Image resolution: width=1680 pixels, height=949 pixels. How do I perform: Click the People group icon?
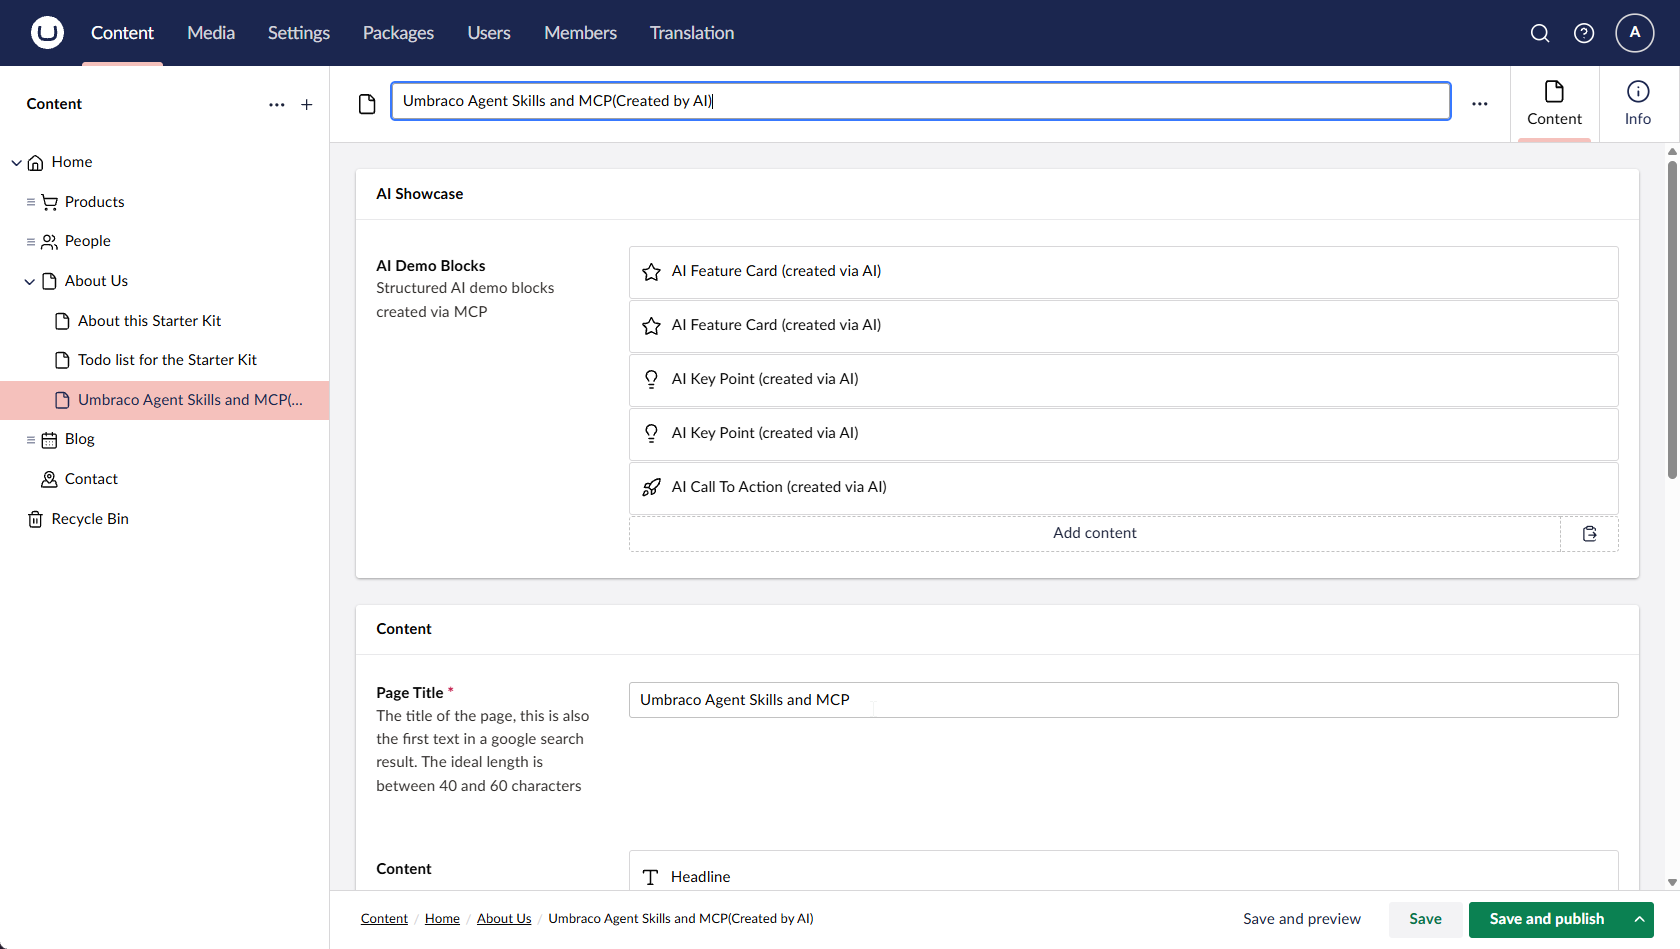pos(49,241)
